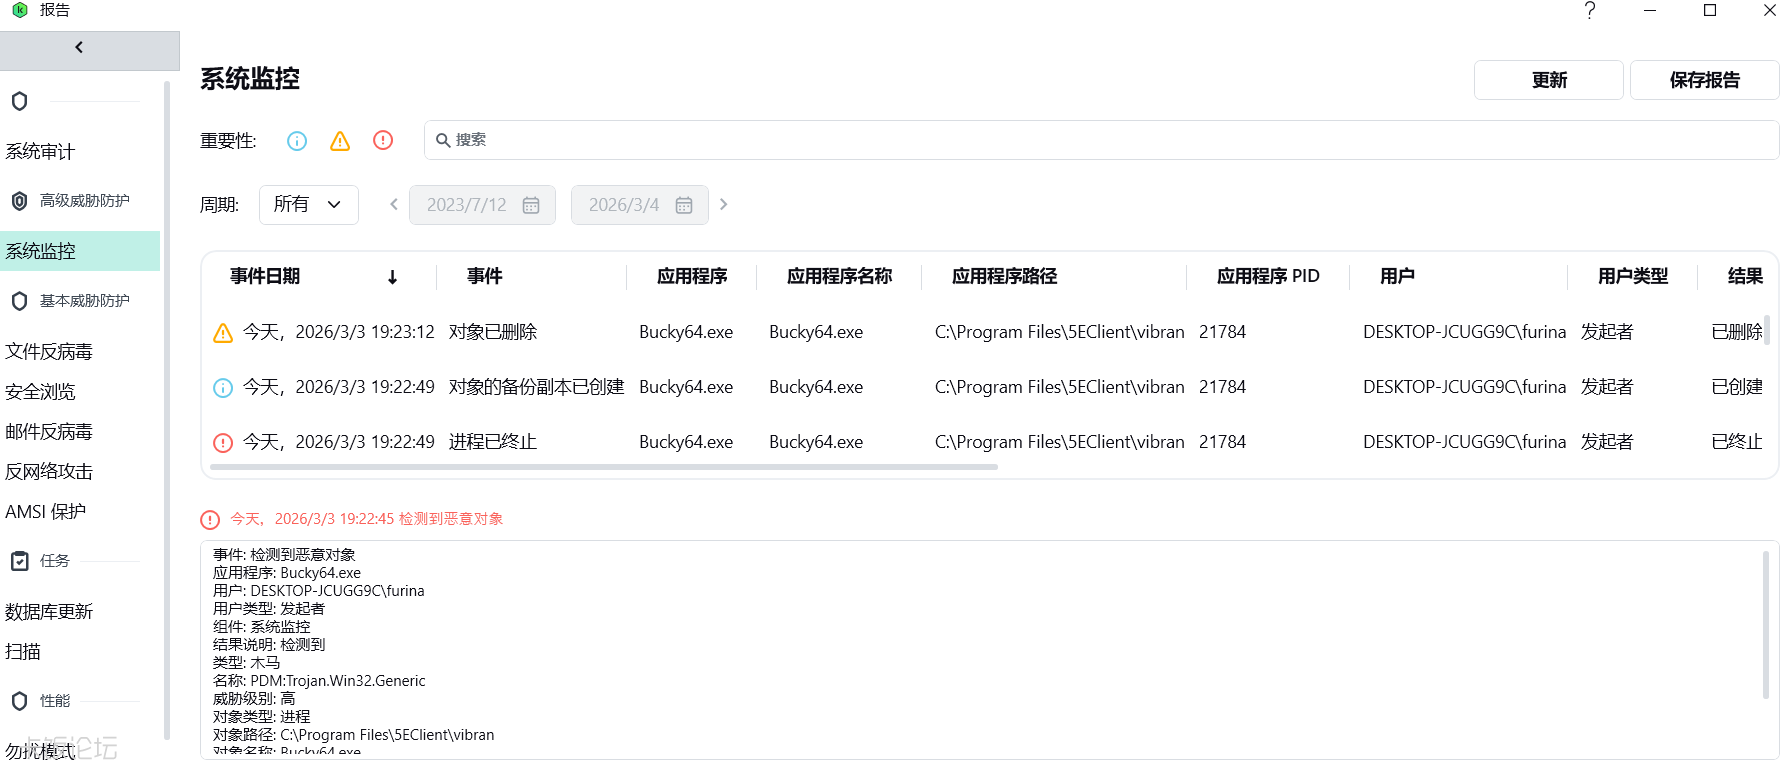Viewport: 1785px width, 771px height.
Task: Focus the 搜索 search field
Action: tap(1102, 140)
